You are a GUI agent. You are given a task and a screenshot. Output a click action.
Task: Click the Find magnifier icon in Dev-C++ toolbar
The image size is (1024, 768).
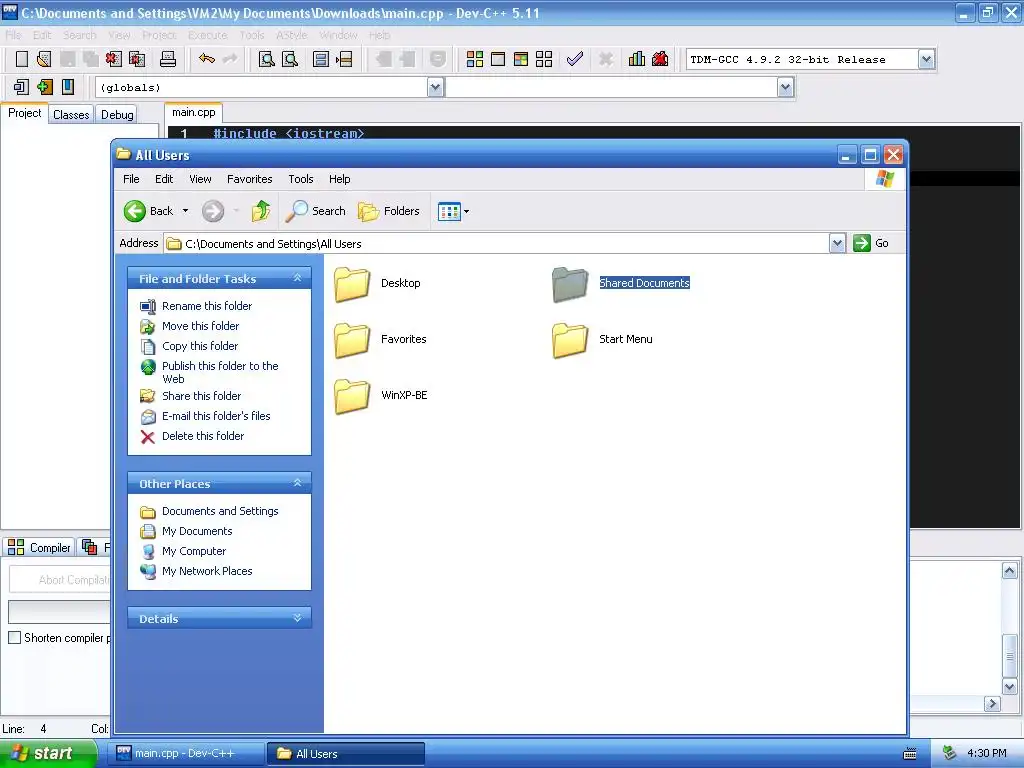click(x=266, y=59)
